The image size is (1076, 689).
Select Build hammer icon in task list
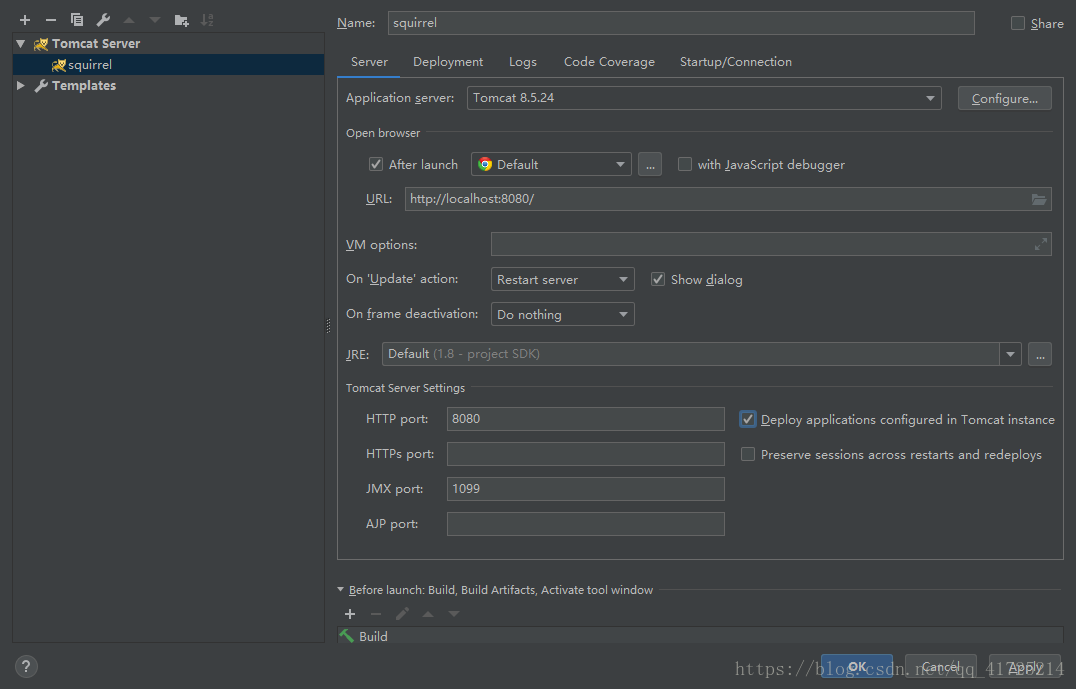tap(347, 636)
